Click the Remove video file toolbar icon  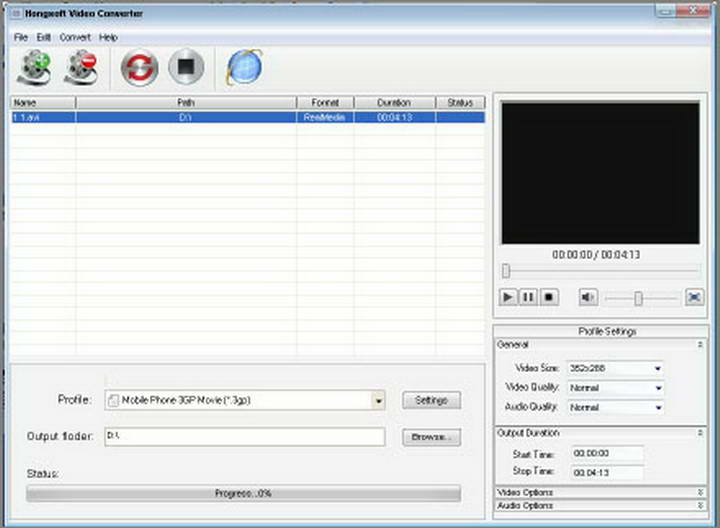(x=80, y=68)
